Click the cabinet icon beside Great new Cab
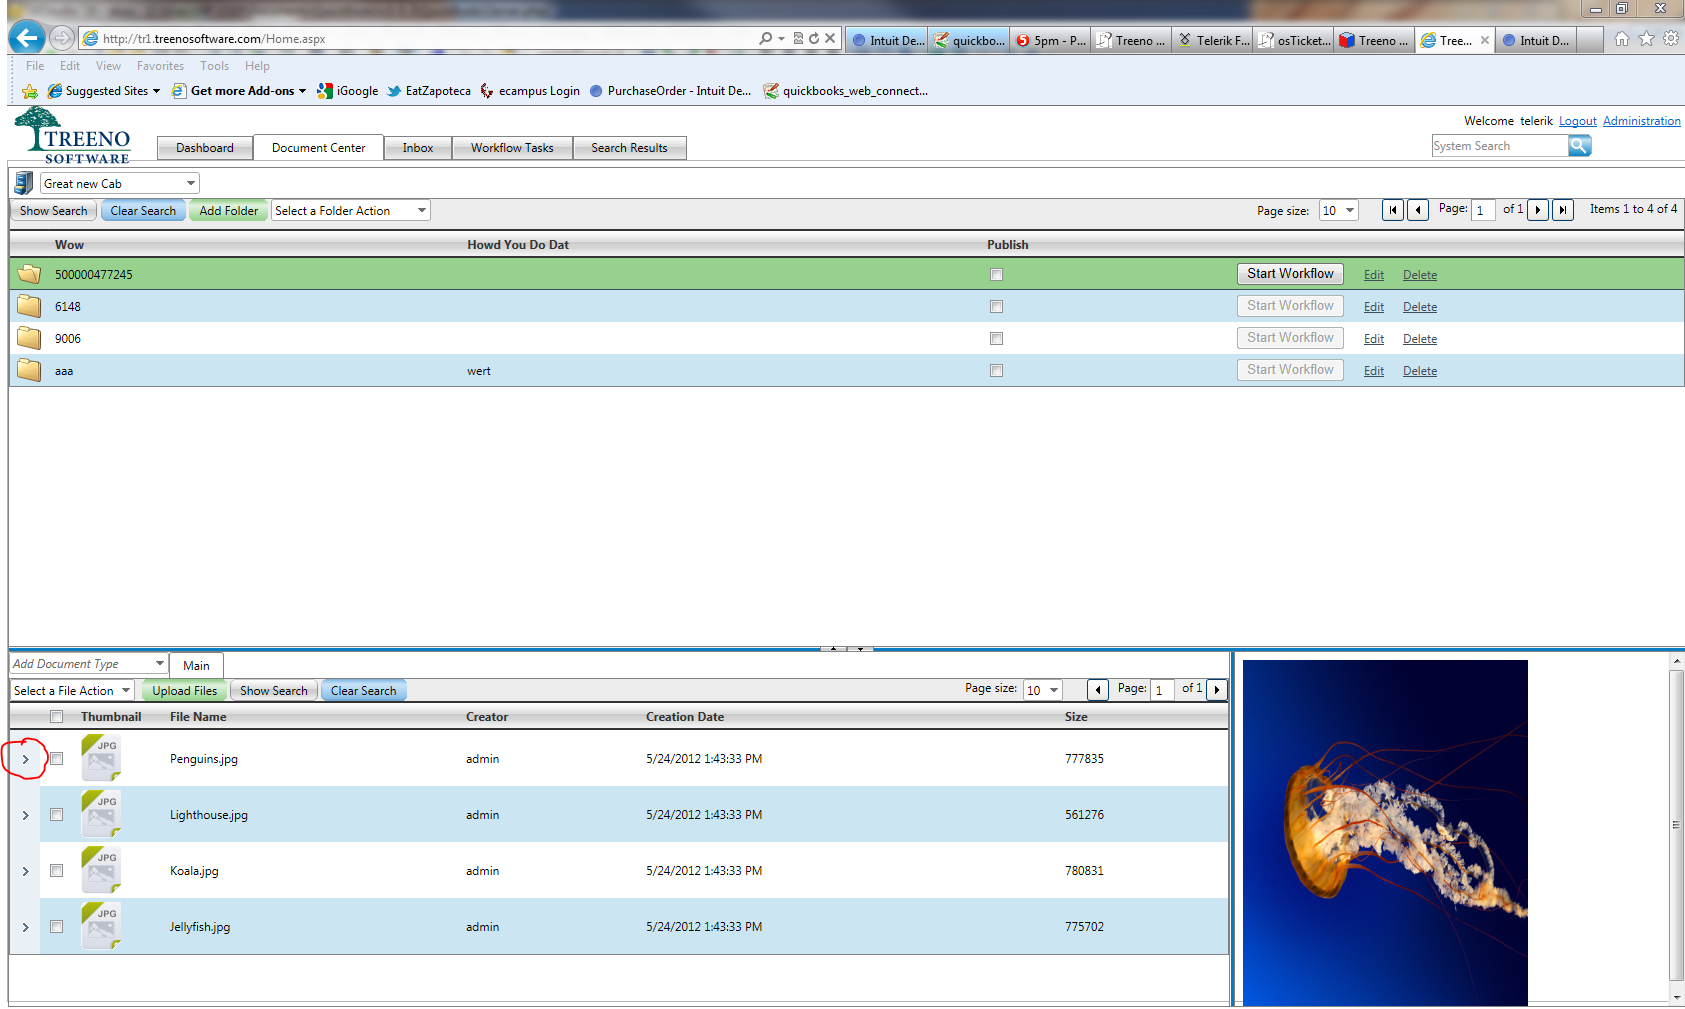Screen dimensions: 1685x1009 click(23, 183)
